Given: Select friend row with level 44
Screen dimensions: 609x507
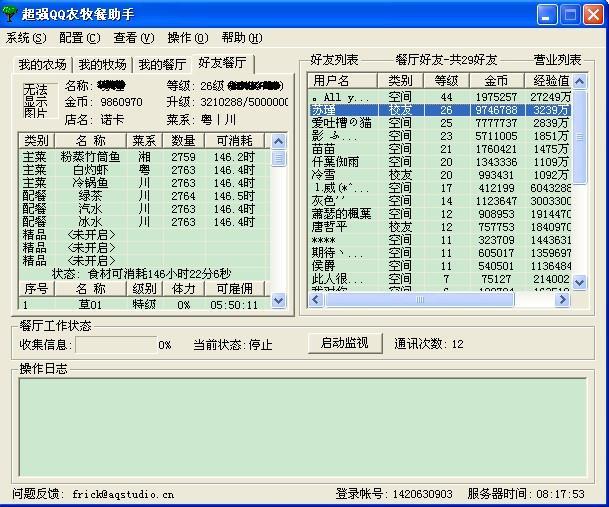Looking at the screenshot, I should pyautogui.click(x=440, y=97).
